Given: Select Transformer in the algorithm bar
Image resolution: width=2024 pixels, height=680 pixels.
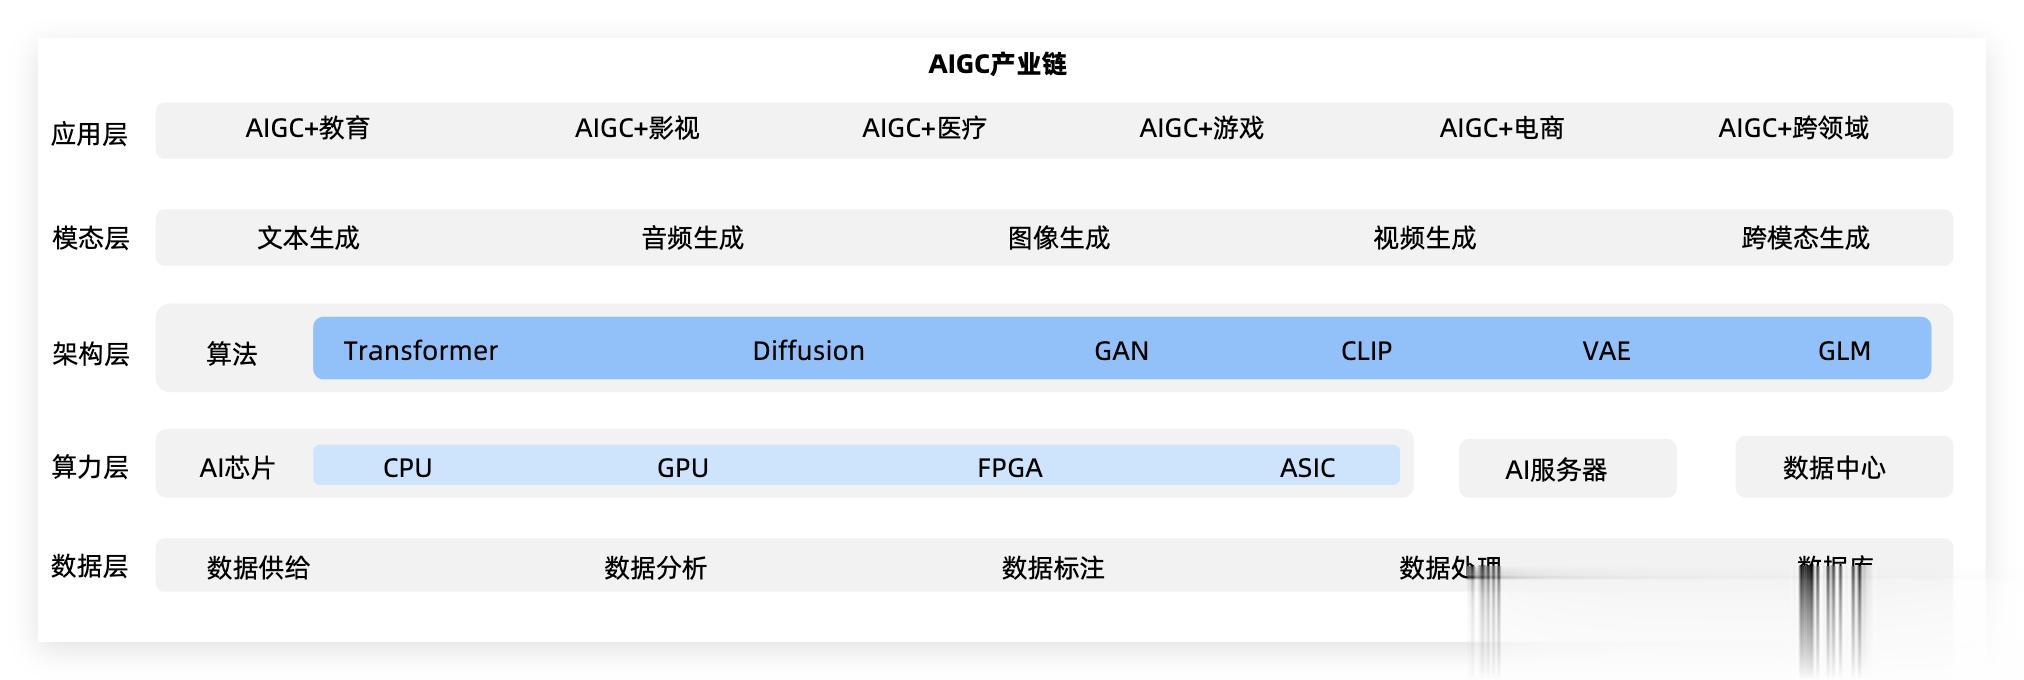Looking at the screenshot, I should tap(421, 351).
